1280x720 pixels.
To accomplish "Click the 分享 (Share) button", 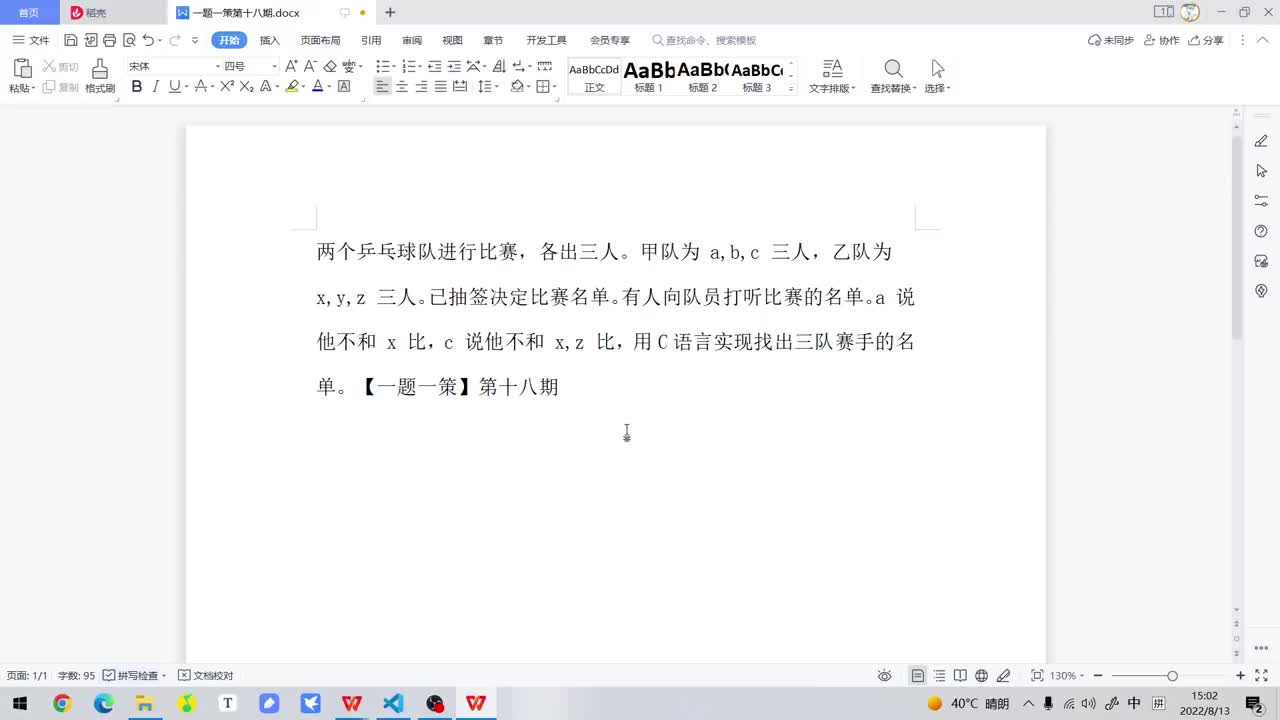I will [1207, 40].
